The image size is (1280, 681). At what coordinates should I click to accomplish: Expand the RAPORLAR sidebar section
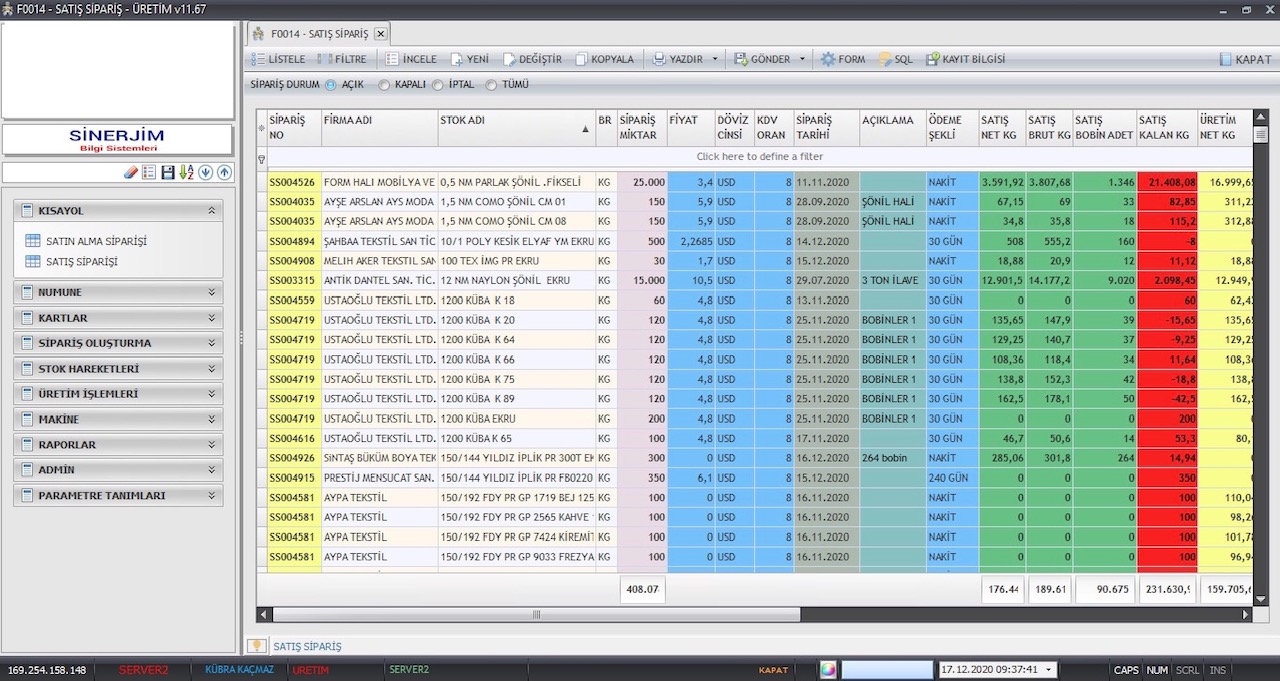[118, 445]
